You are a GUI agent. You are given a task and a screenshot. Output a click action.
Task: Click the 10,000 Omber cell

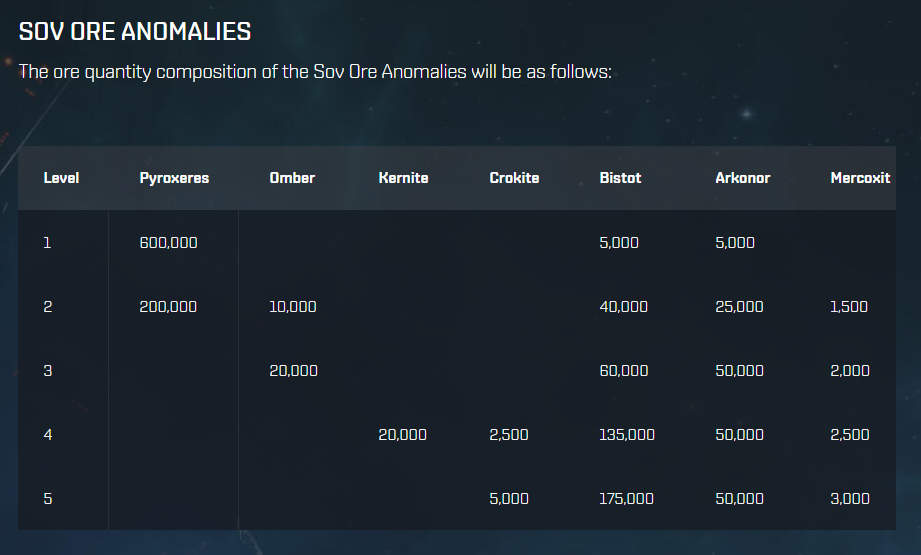pos(293,306)
